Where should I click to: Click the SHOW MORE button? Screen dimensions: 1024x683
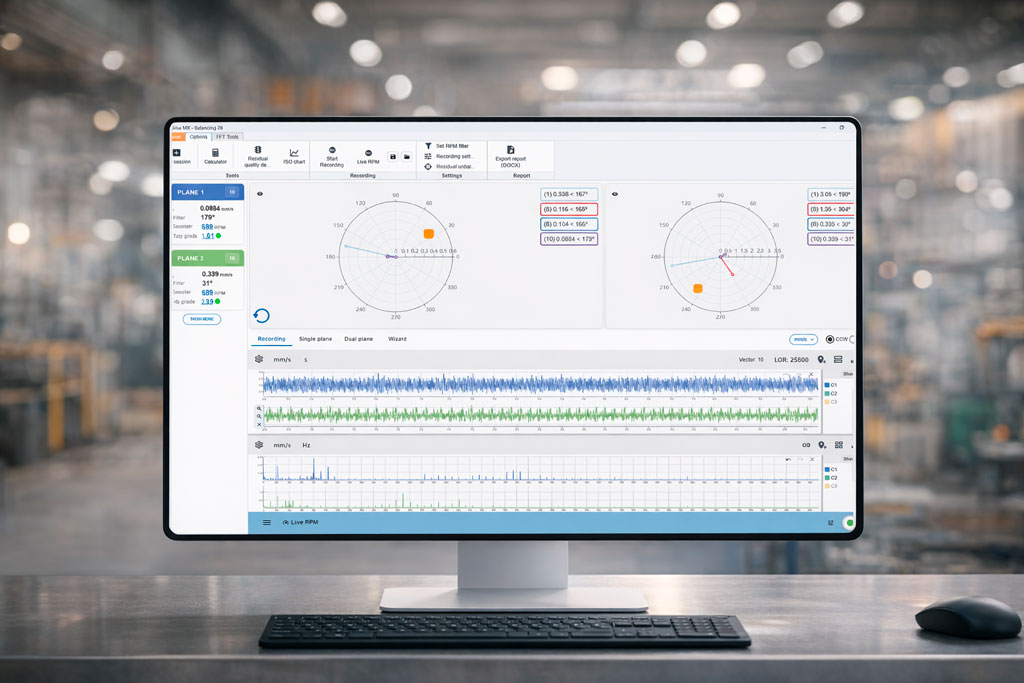pyautogui.click(x=202, y=319)
